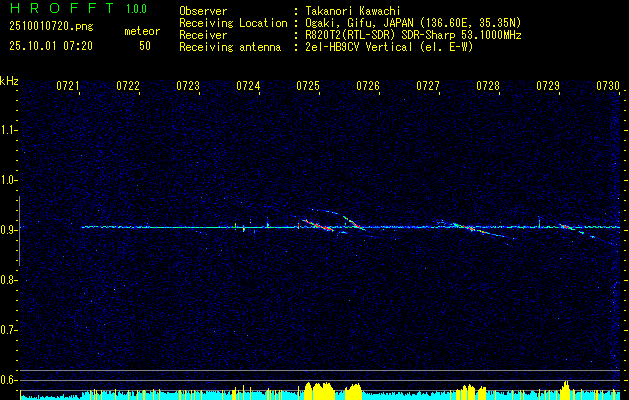Click the meteor count label

pyautogui.click(x=142, y=31)
